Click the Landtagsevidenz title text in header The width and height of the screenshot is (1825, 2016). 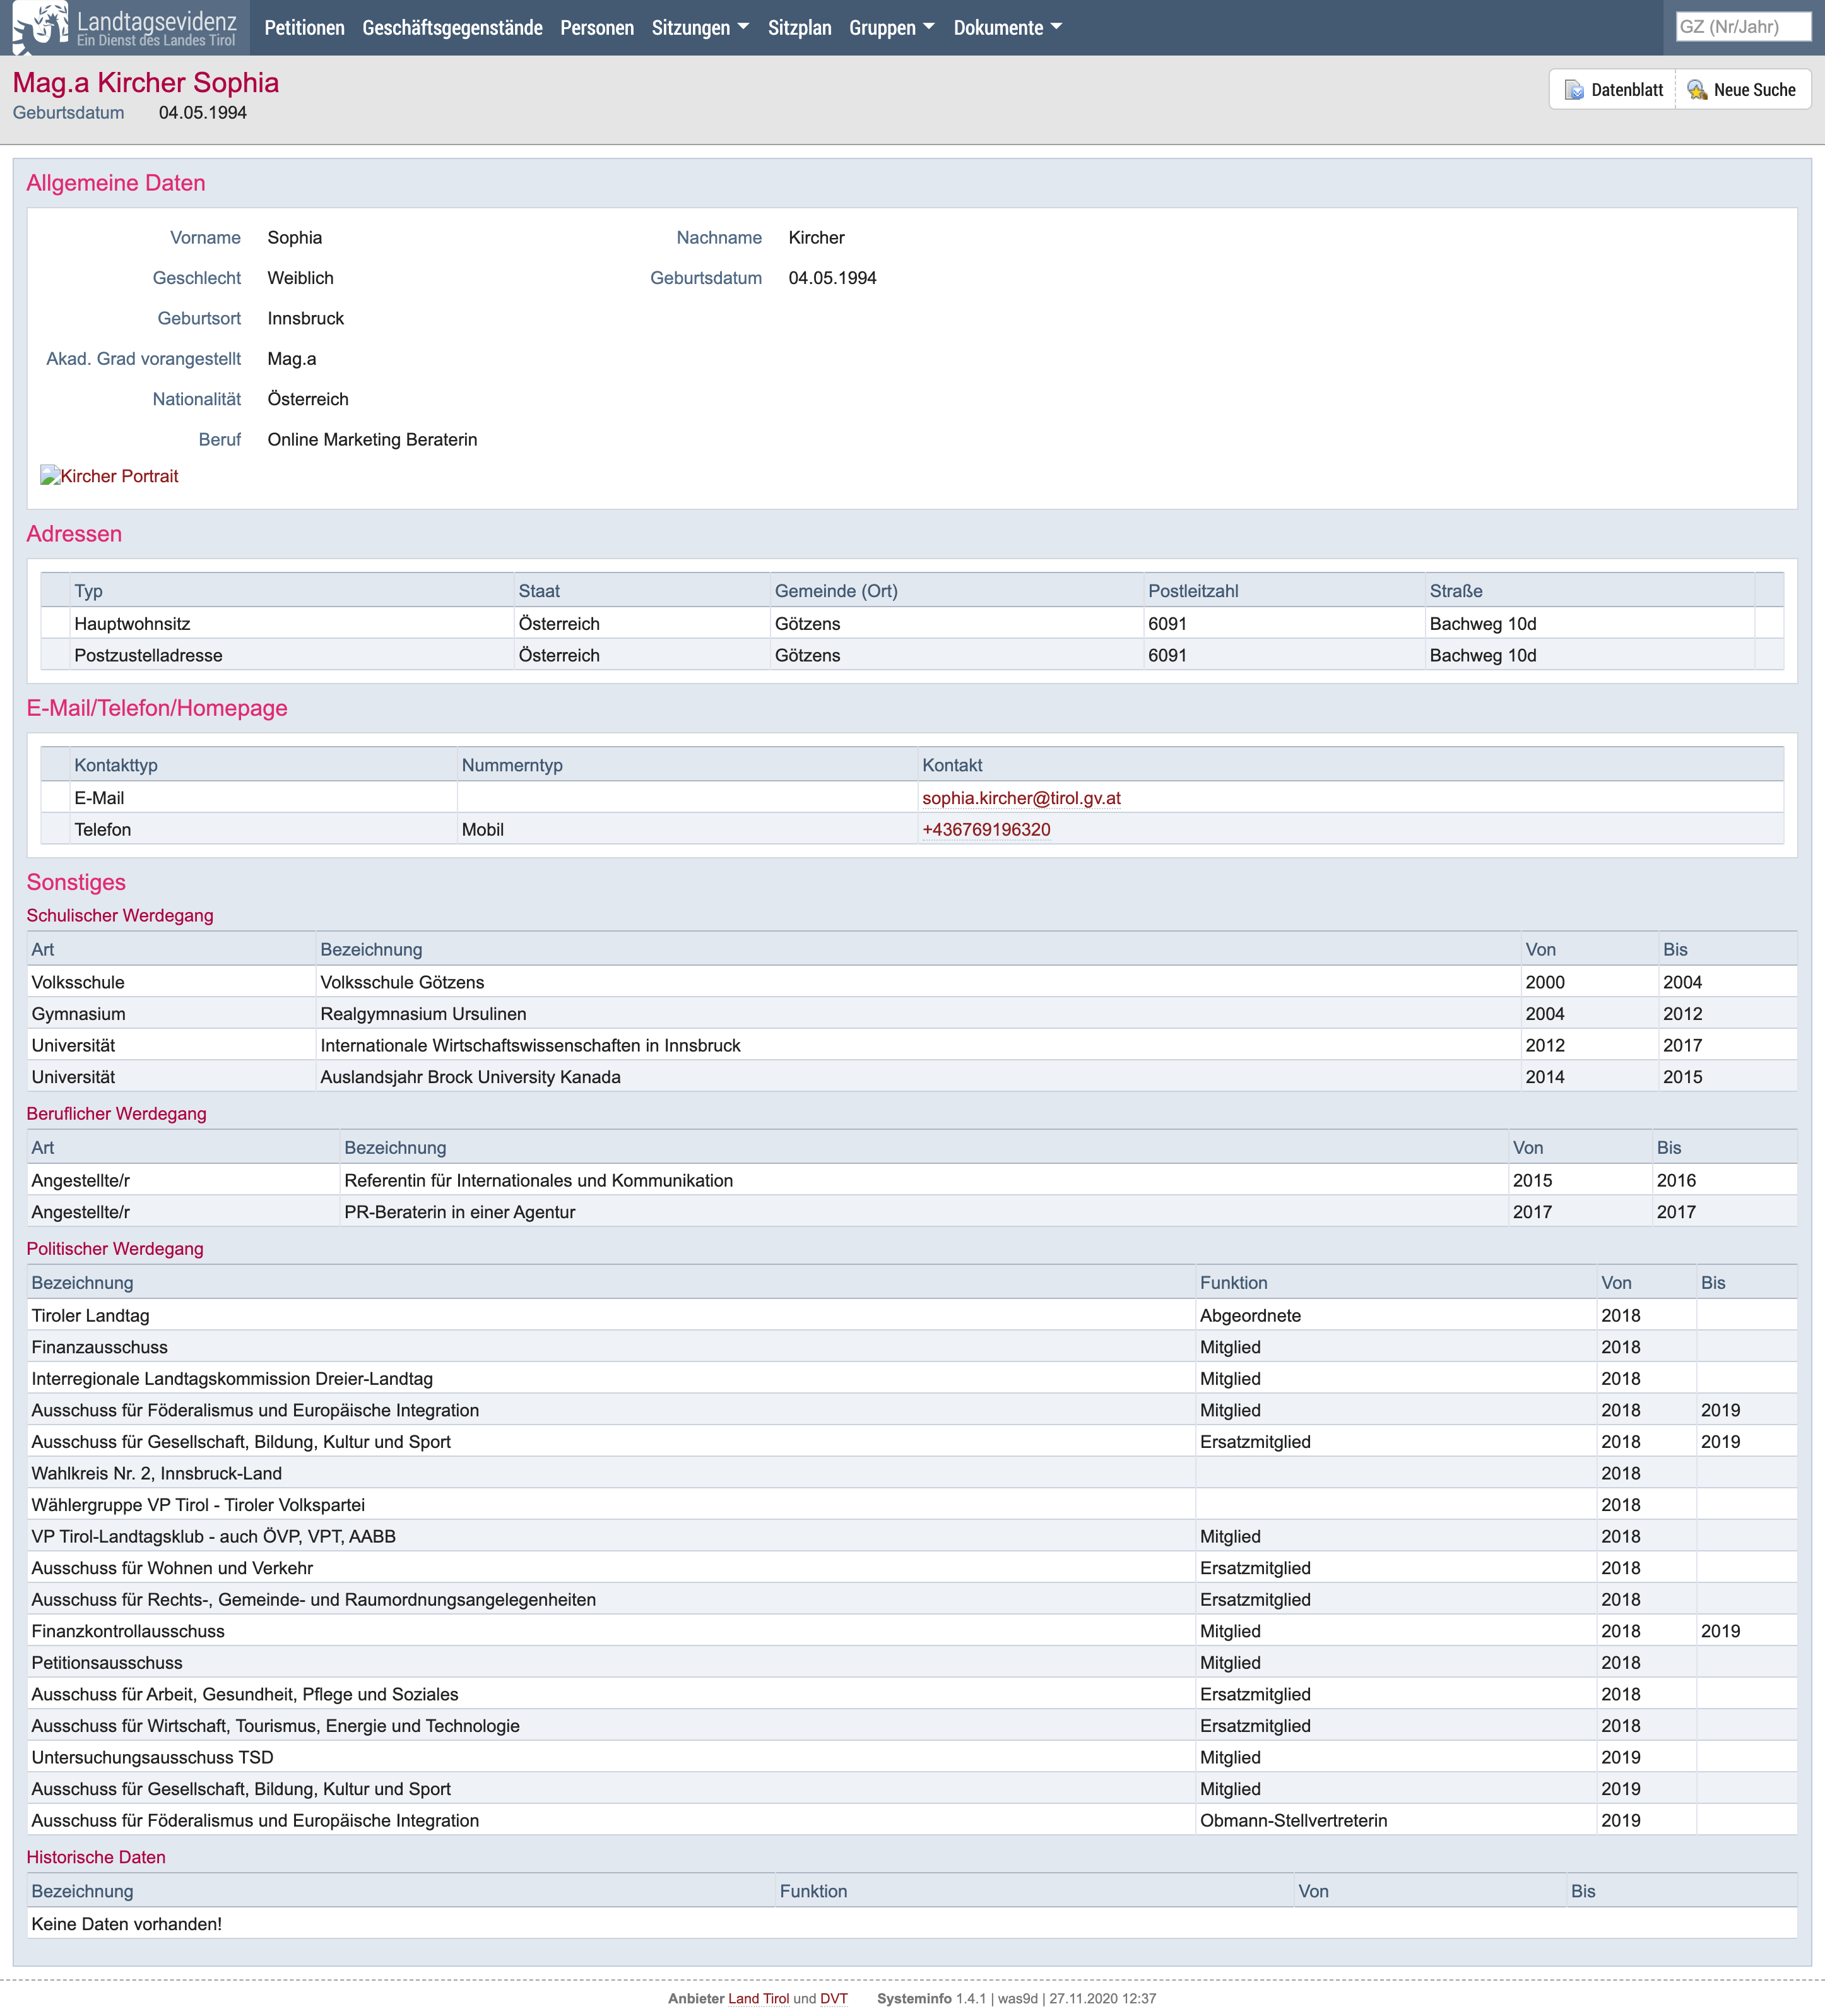(x=157, y=21)
